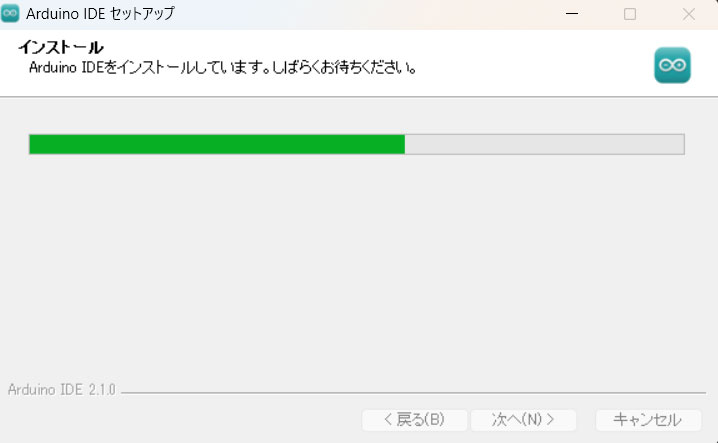Click the しばらくお待ちください status message
This screenshot has width=718, height=443.
344,68
